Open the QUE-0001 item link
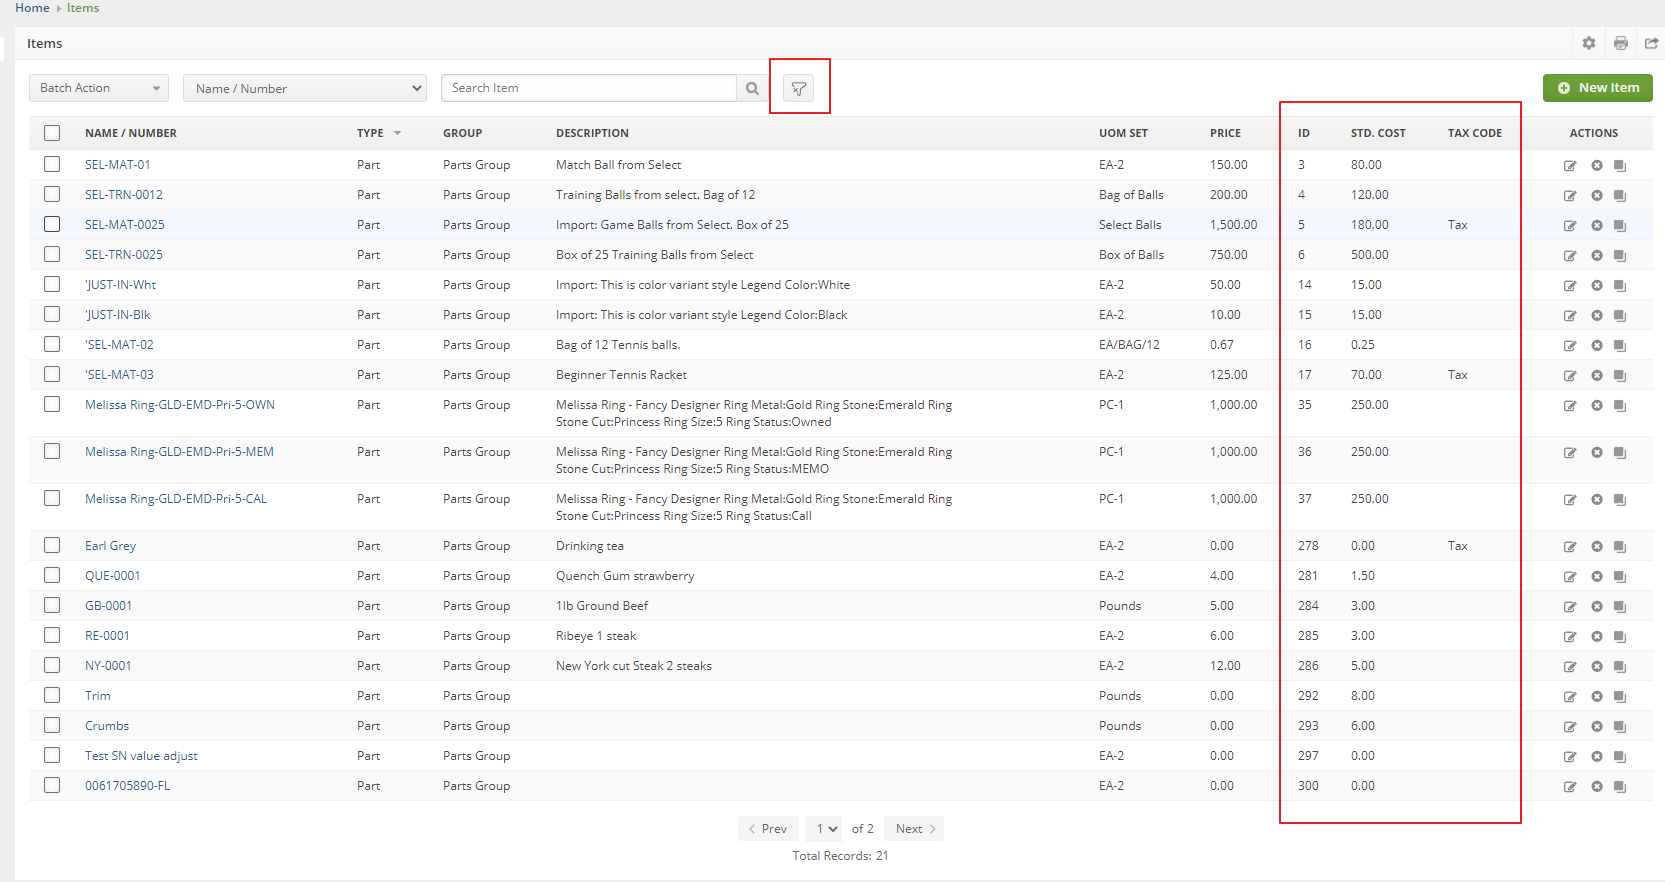Screen dimensions: 1665x882 click(113, 576)
